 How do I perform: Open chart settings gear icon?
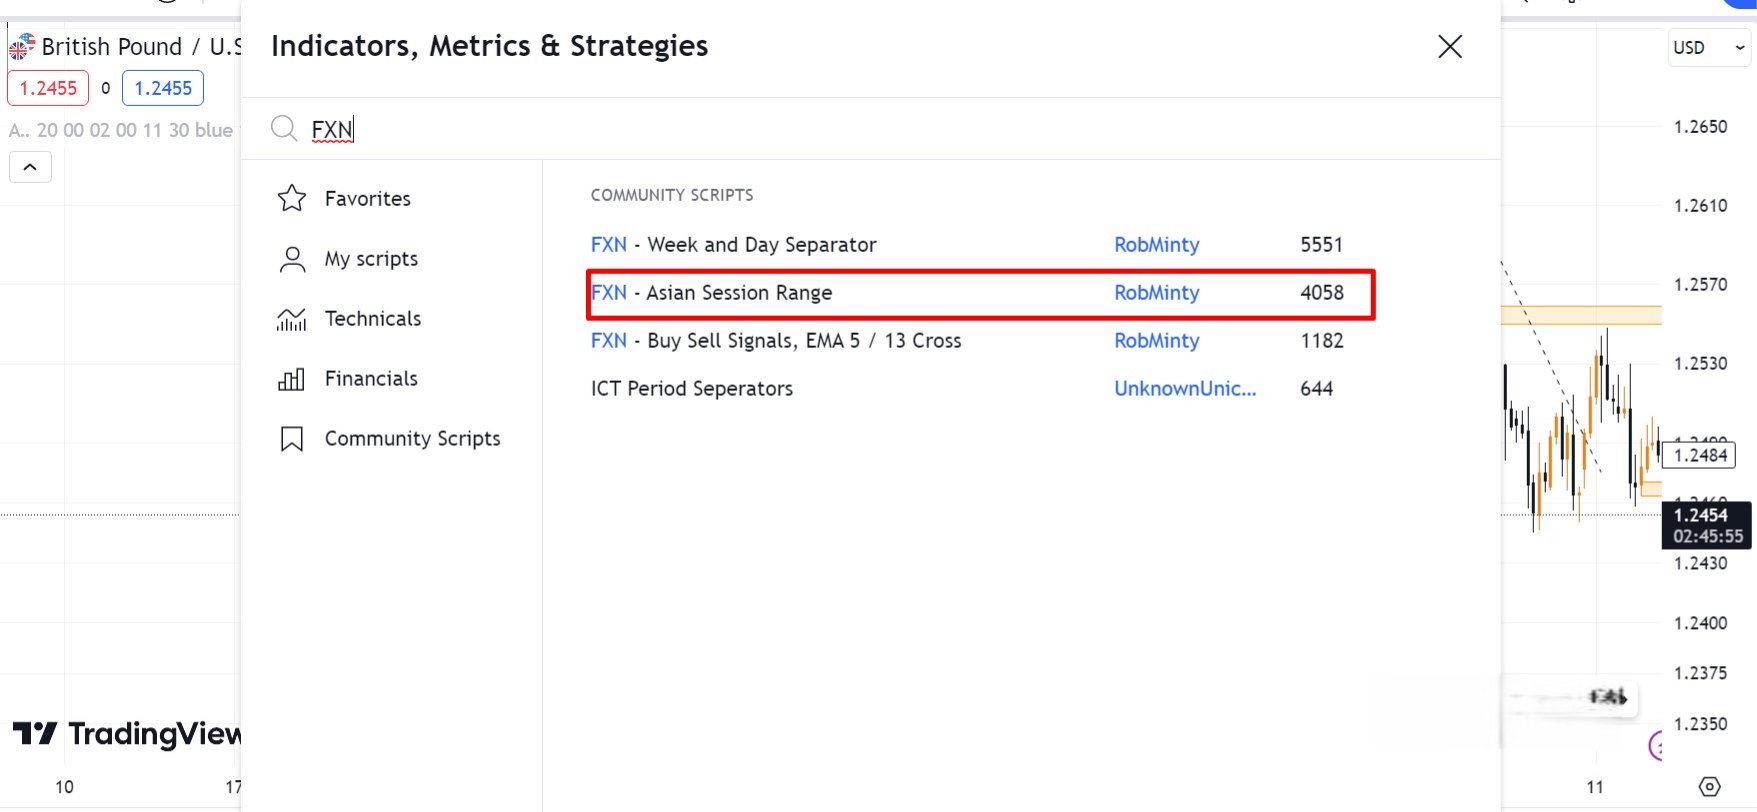pos(1710,787)
